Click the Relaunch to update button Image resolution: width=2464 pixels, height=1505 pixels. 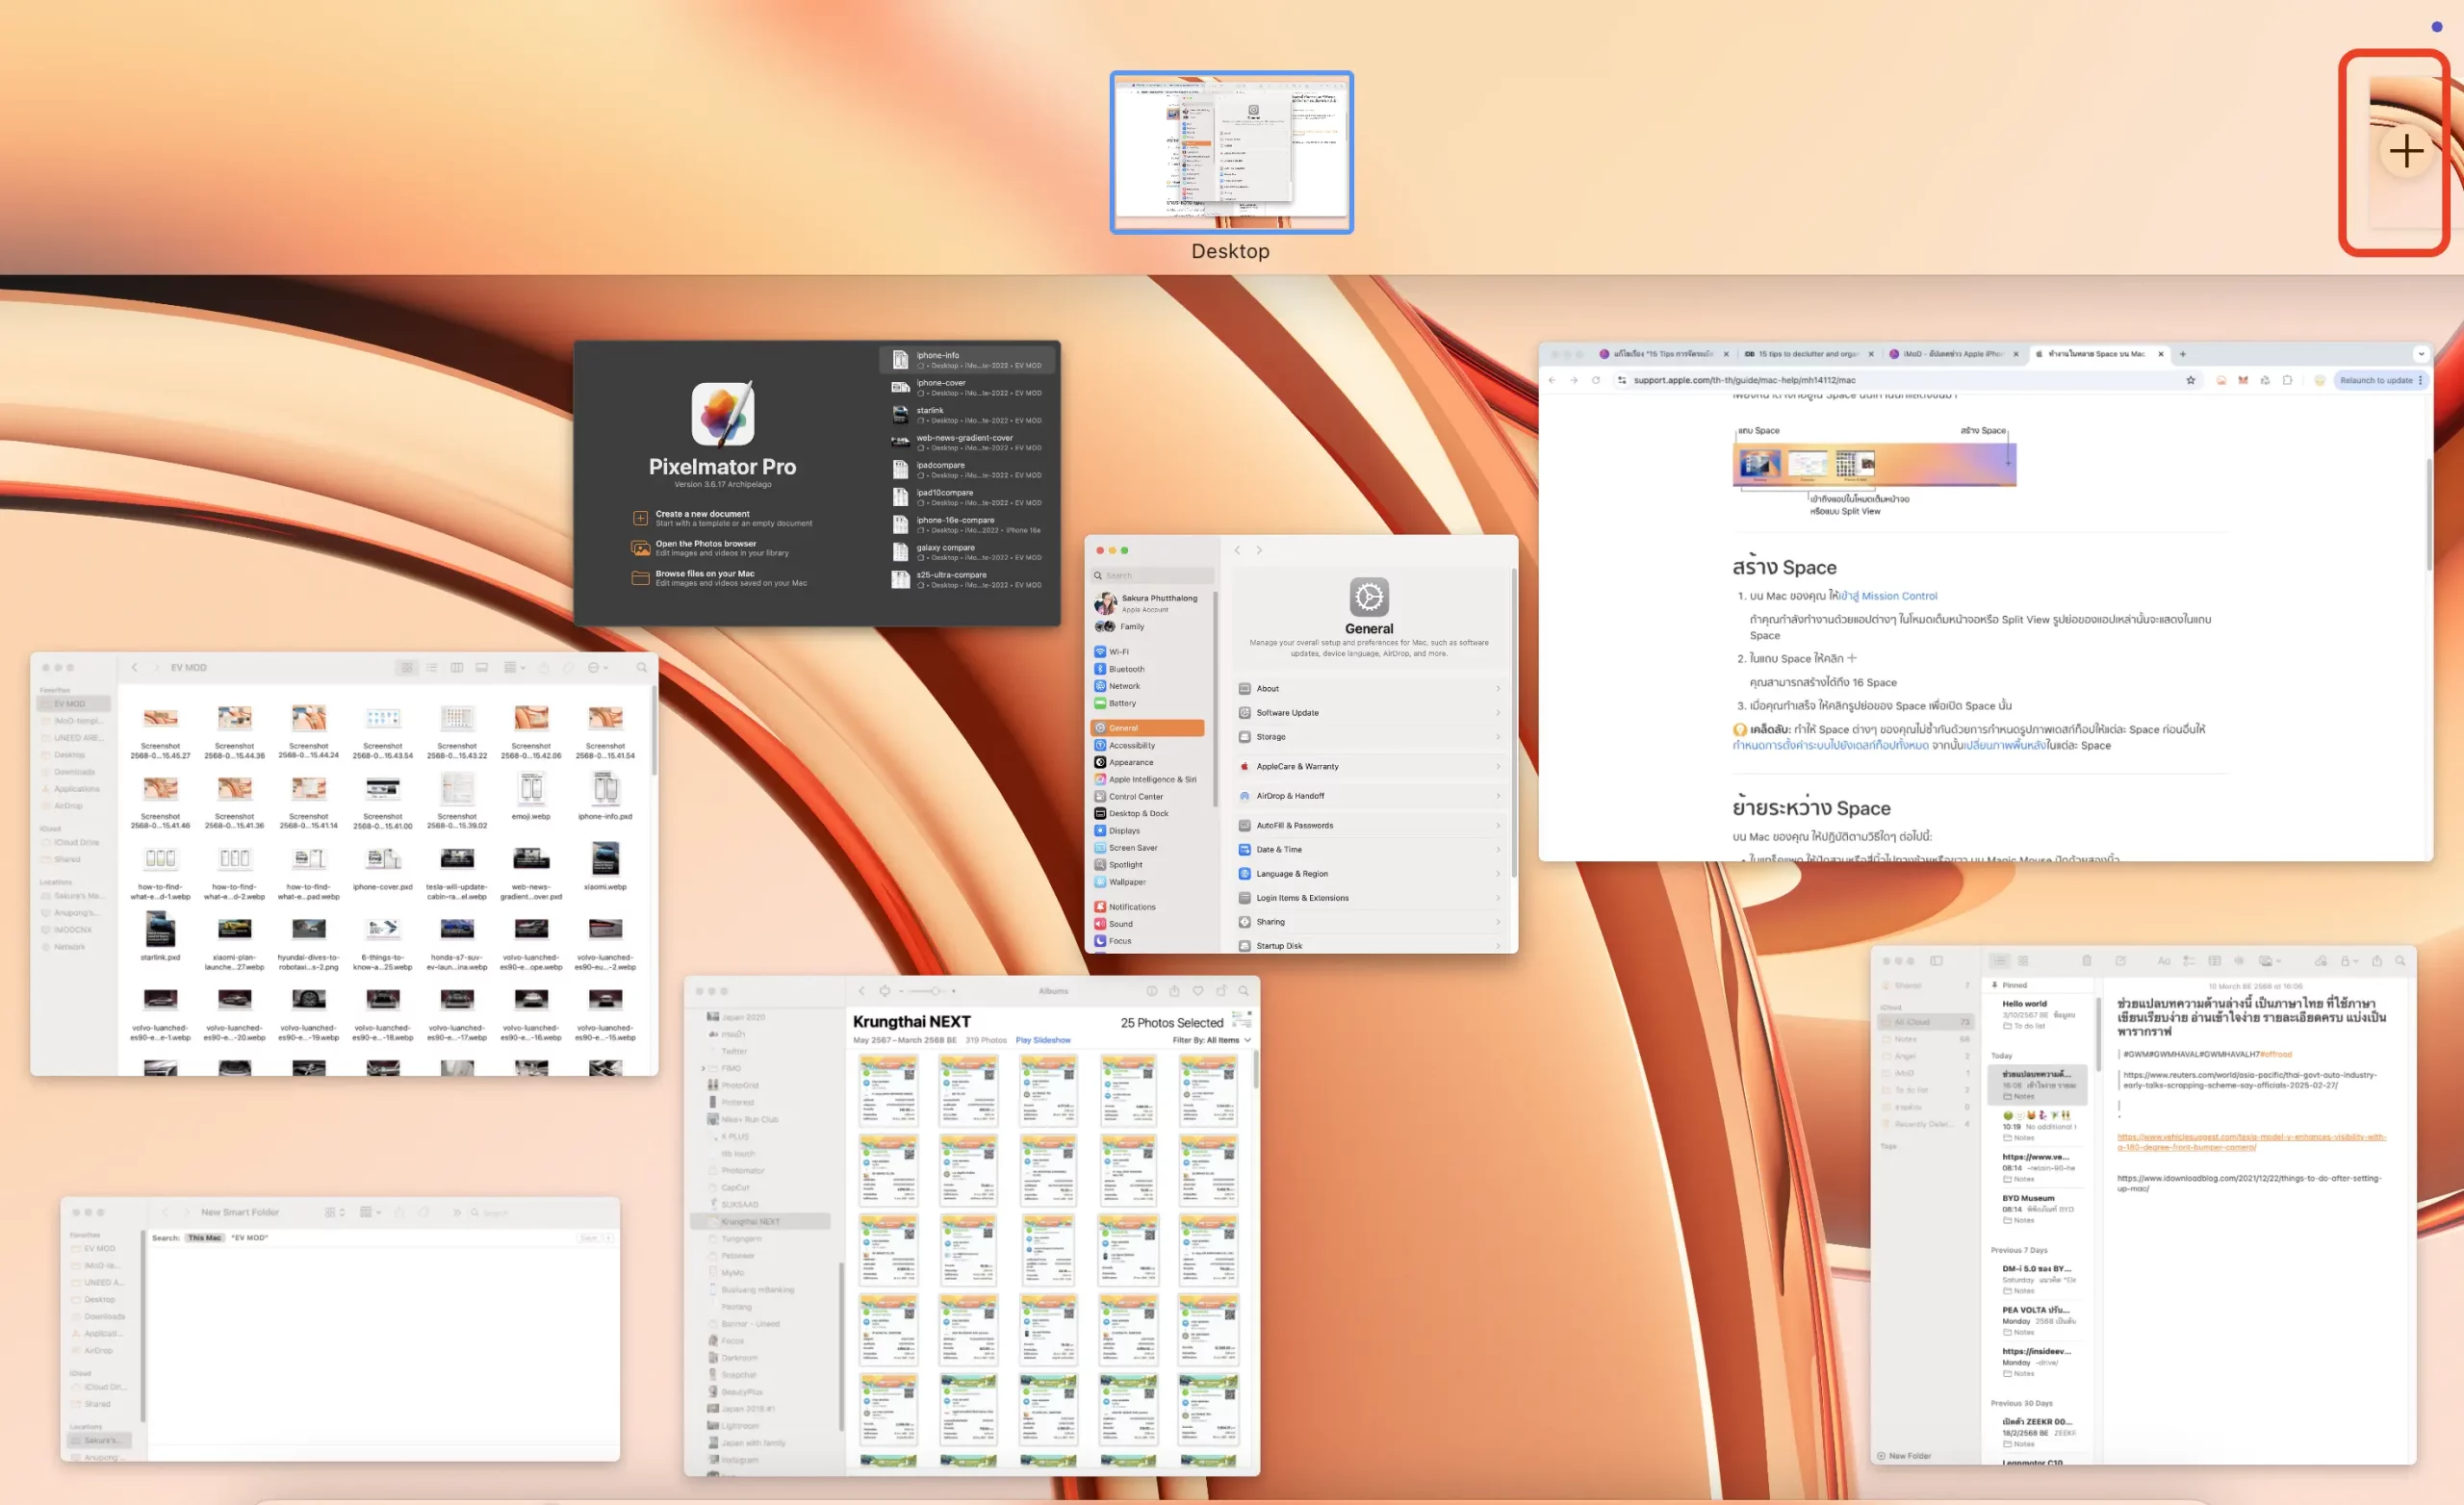pos(2376,380)
